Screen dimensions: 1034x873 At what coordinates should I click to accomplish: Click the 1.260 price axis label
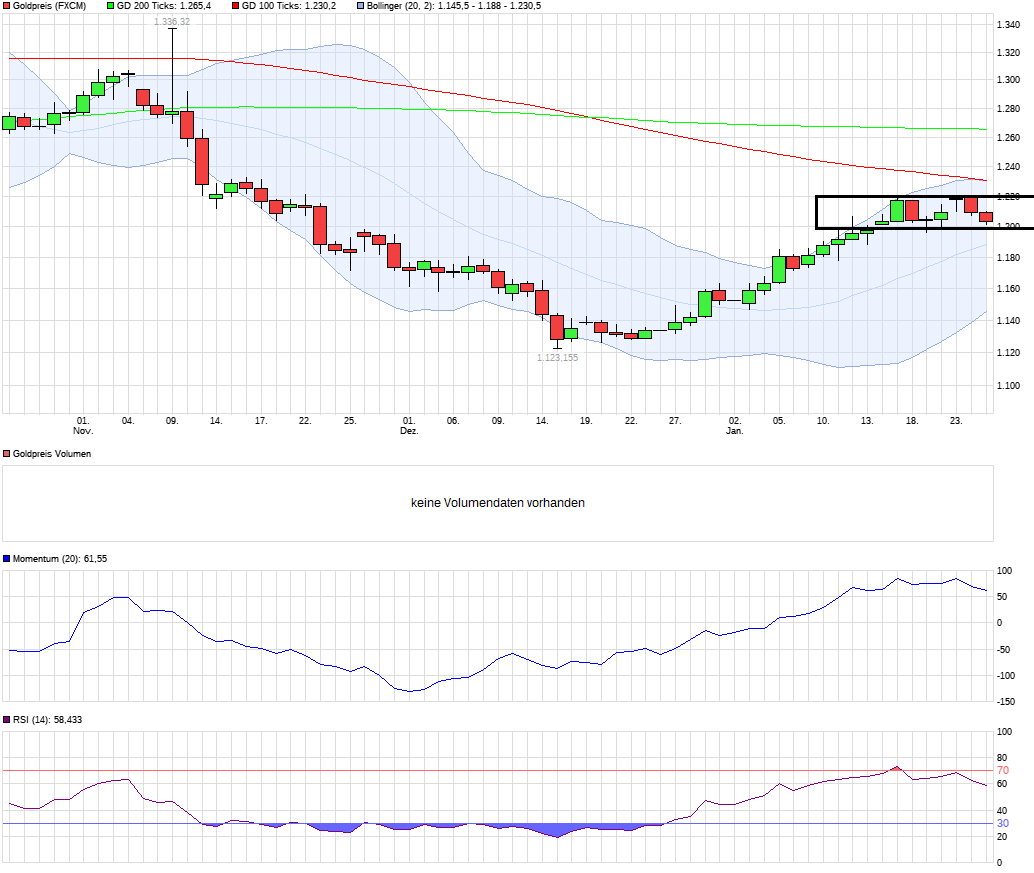(x=1008, y=138)
